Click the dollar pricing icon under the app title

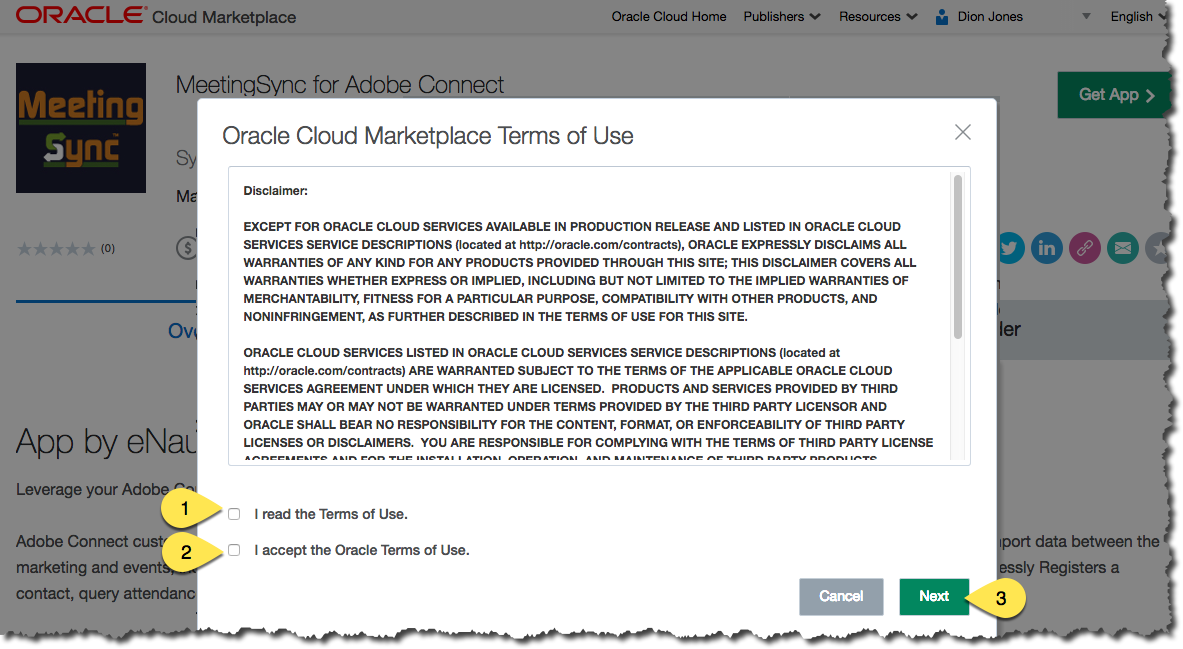186,248
